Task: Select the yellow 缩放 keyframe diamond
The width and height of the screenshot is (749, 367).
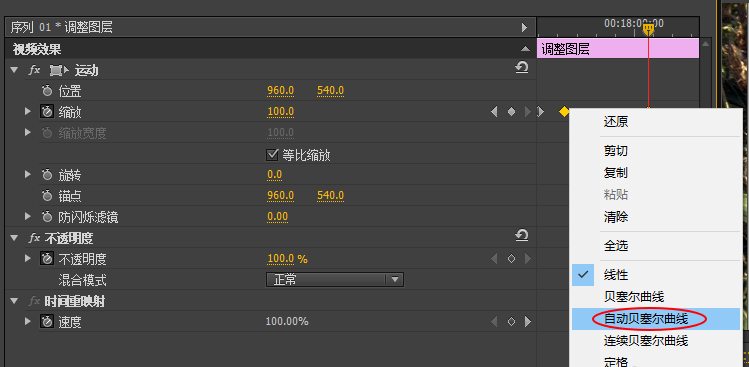Action: pos(564,112)
